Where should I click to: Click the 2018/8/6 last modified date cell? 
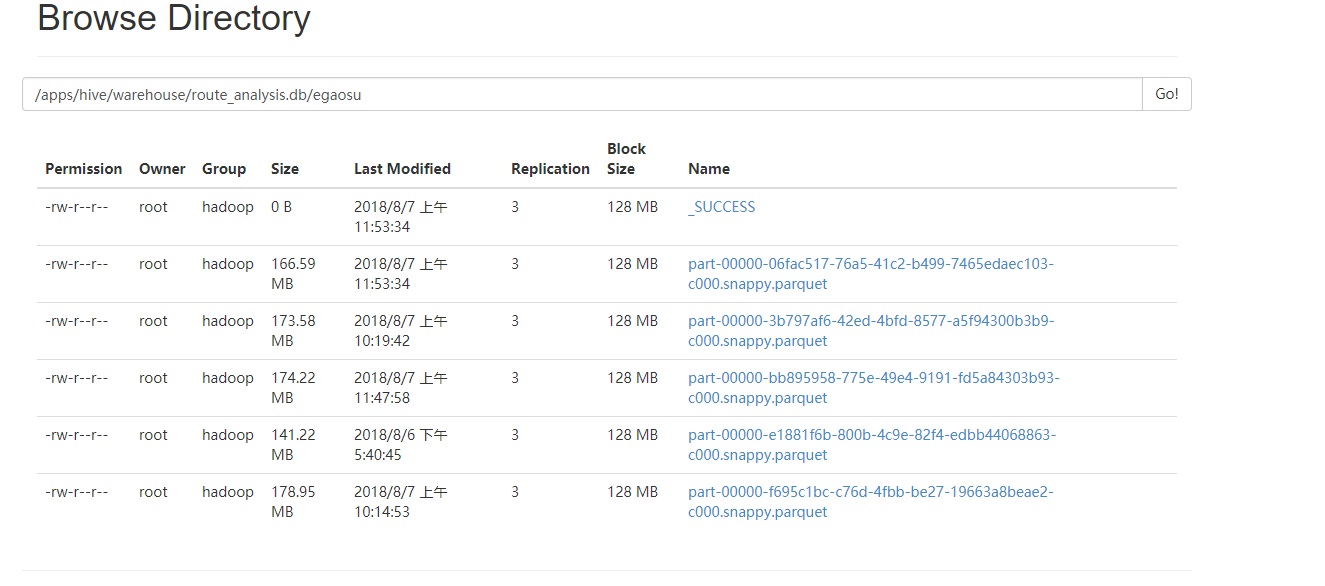pos(400,445)
